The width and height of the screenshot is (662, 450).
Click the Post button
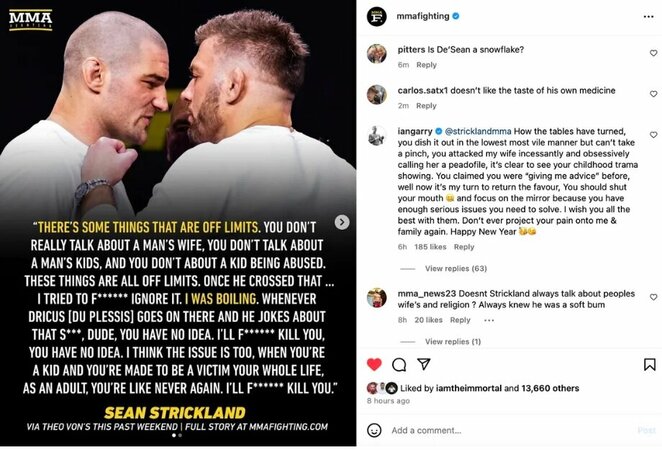tap(646, 430)
